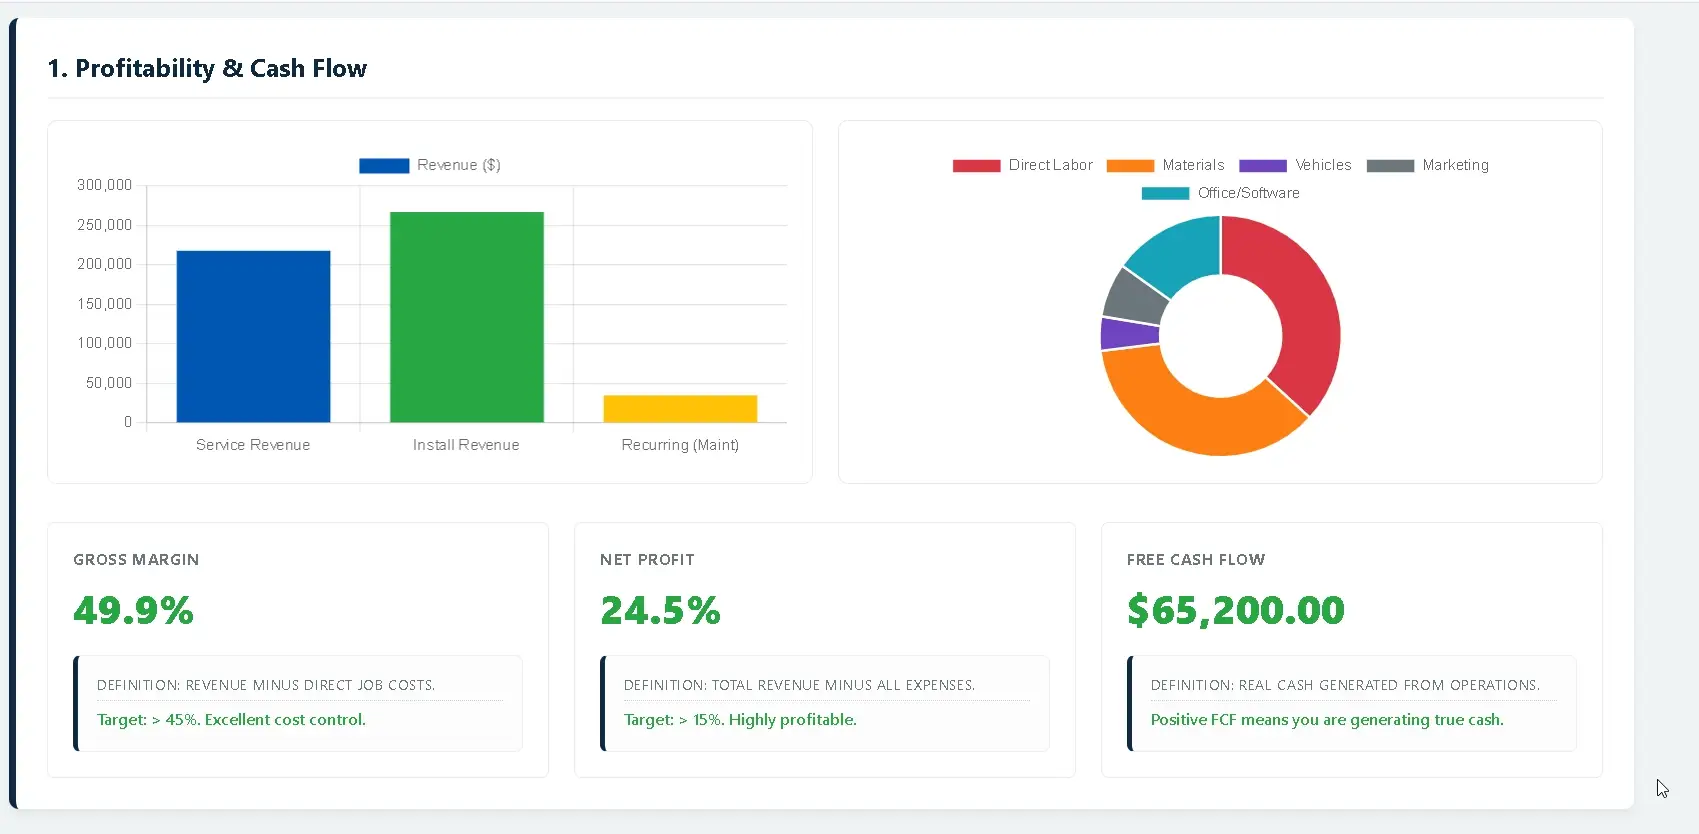1699x834 pixels.
Task: Click the Gross Margin target note
Action: [231, 720]
